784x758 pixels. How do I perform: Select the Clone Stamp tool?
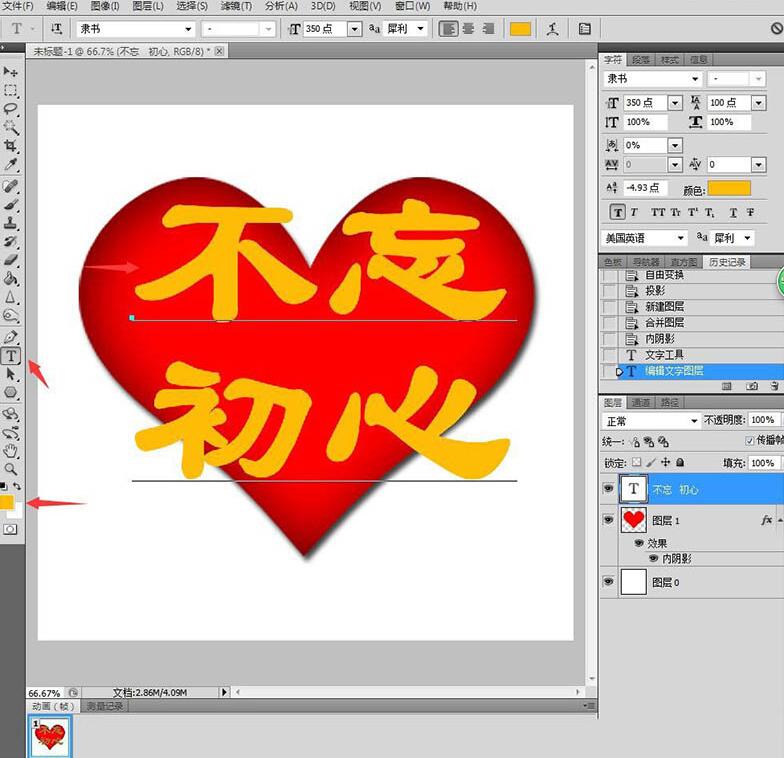(x=10, y=222)
